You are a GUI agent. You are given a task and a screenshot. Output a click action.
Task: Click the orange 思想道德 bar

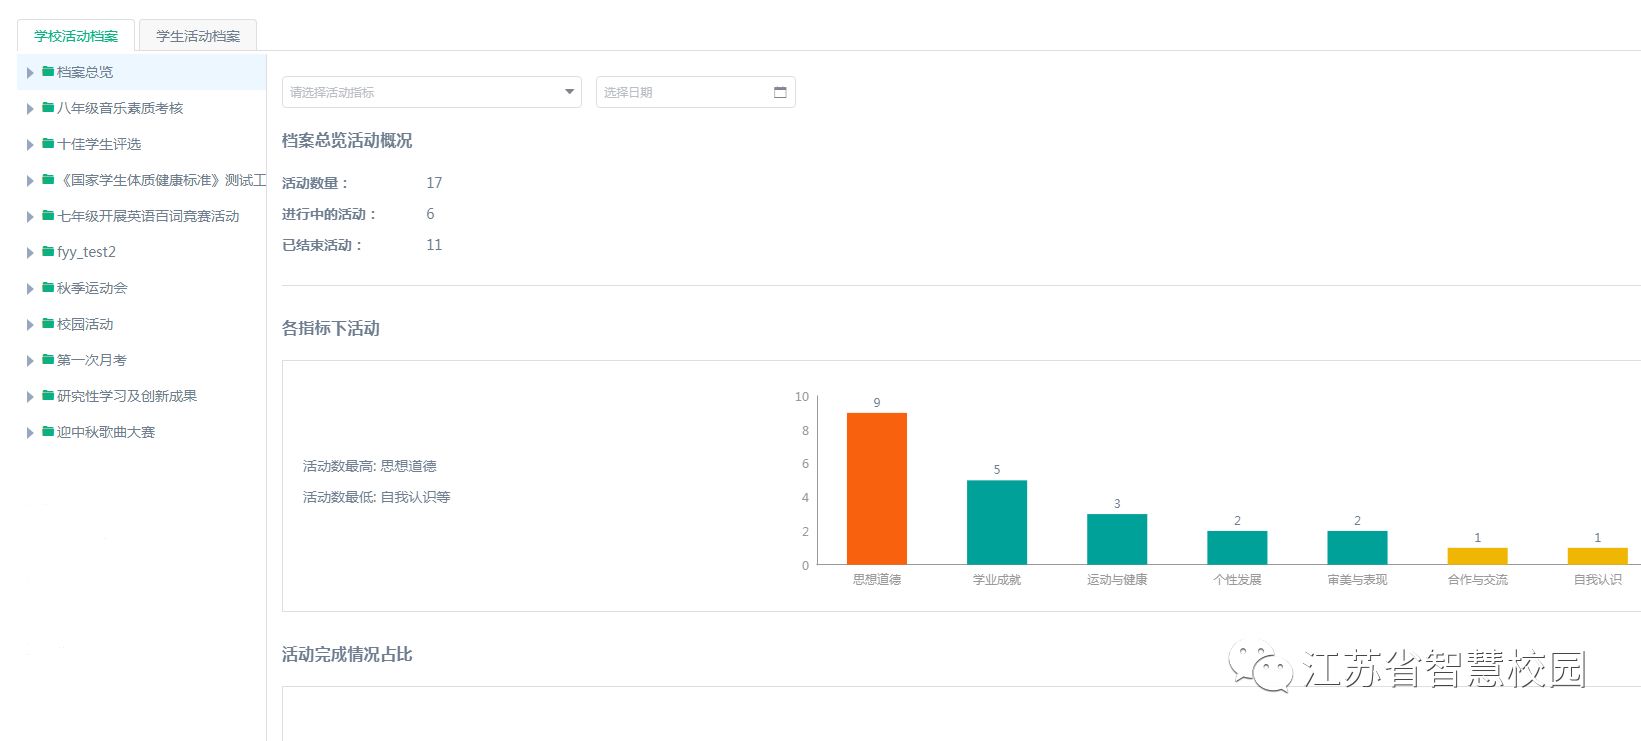[877, 489]
